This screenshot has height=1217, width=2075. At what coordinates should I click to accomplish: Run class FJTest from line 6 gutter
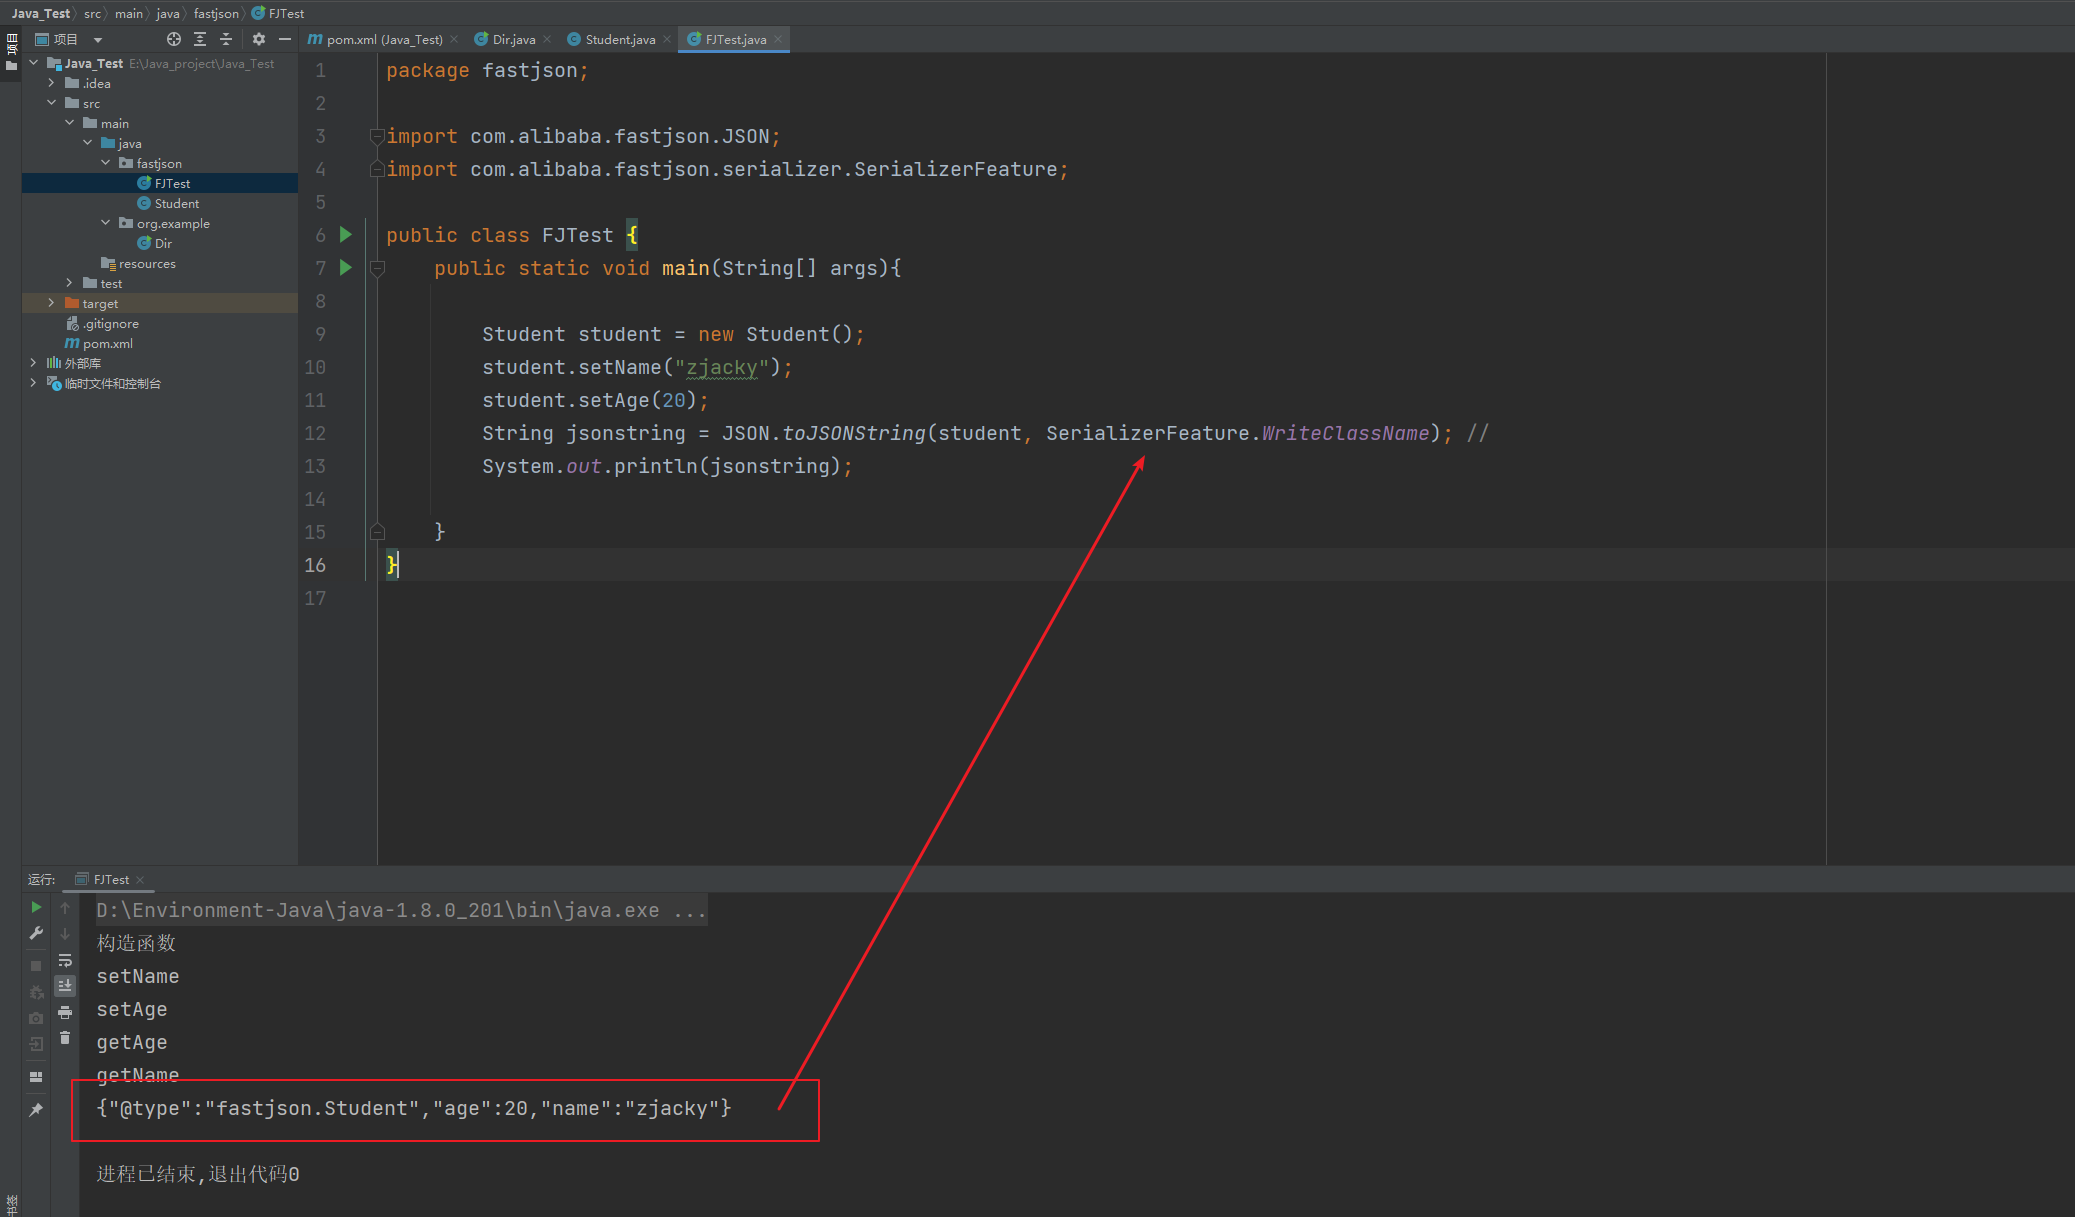coord(346,235)
